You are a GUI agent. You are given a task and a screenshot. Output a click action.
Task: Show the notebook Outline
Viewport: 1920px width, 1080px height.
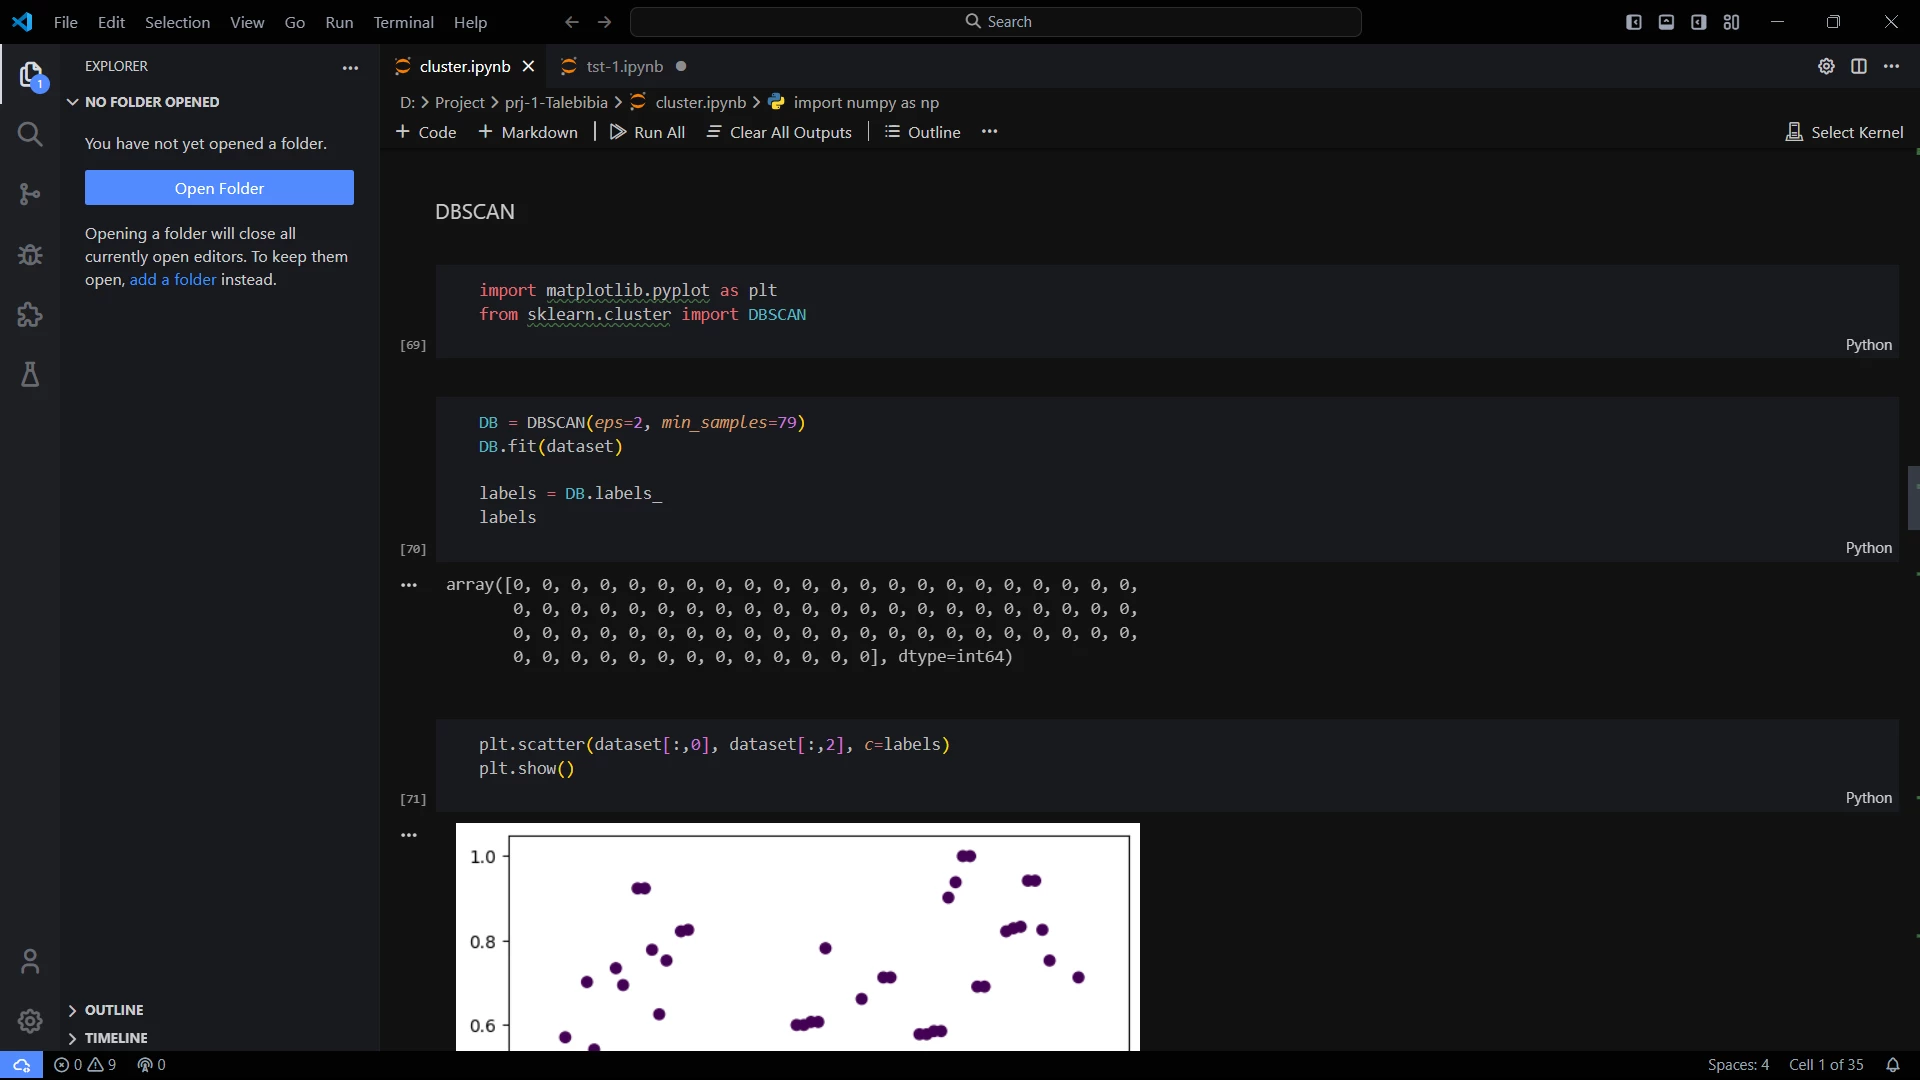pyautogui.click(x=923, y=132)
